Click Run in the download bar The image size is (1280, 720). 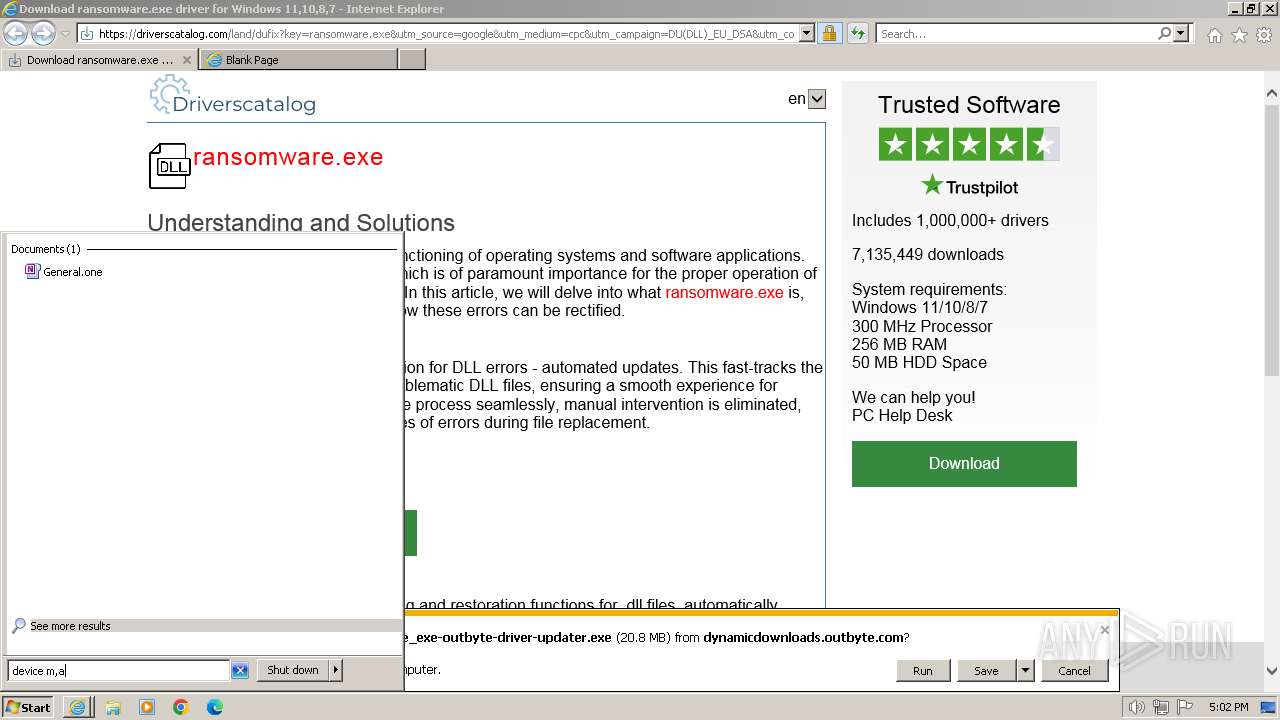point(922,671)
